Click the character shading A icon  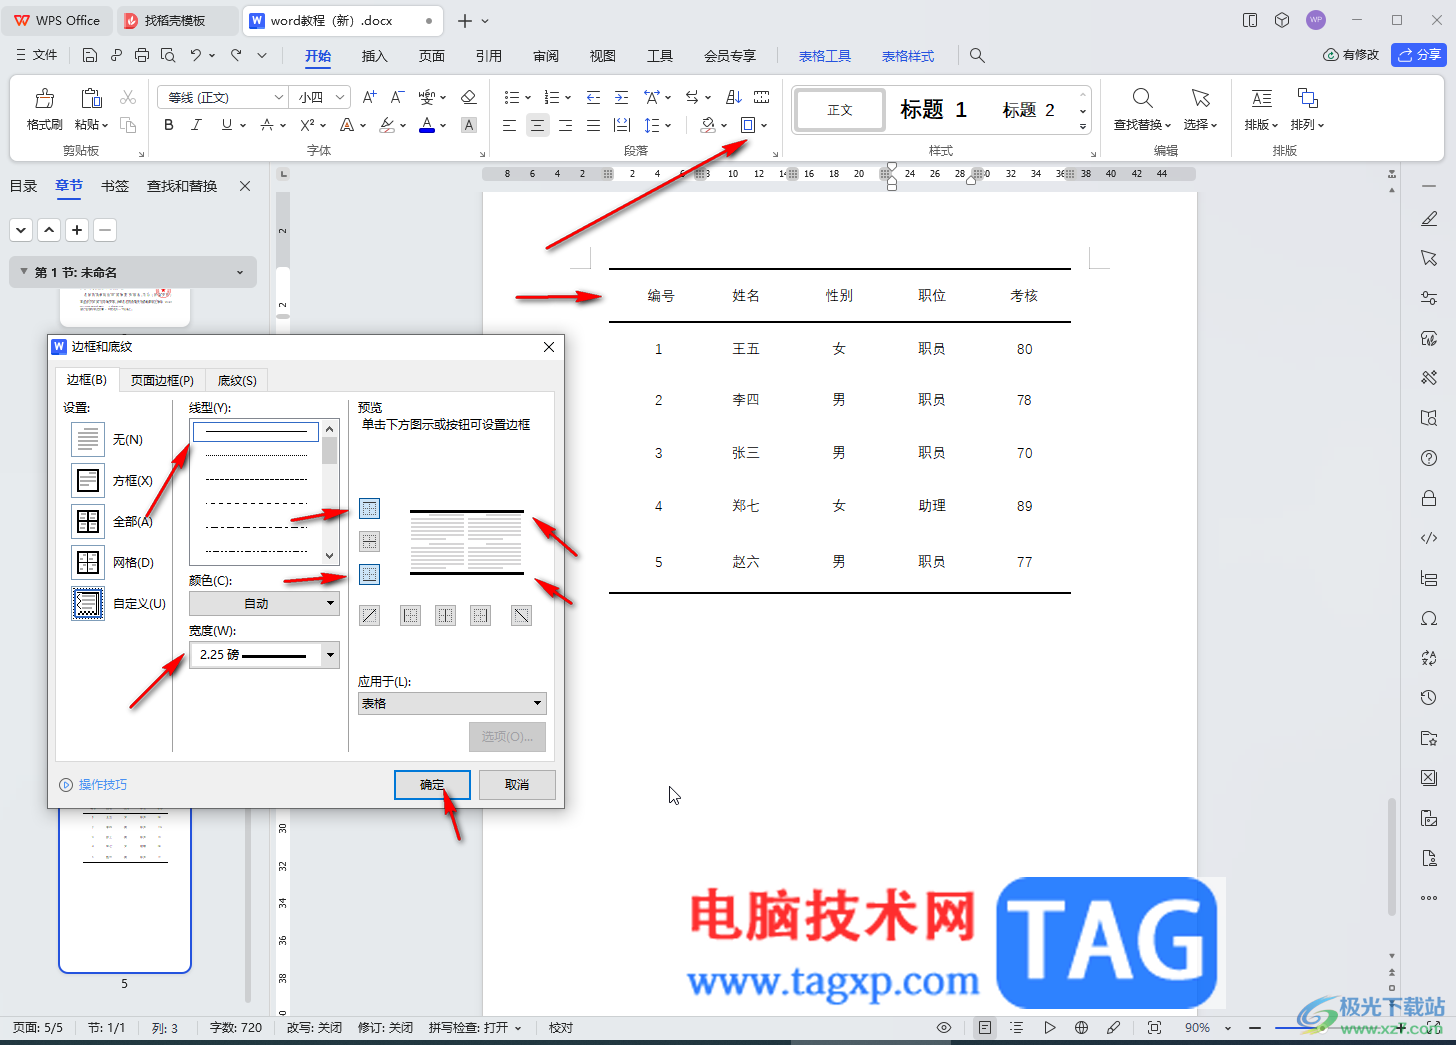[468, 125]
